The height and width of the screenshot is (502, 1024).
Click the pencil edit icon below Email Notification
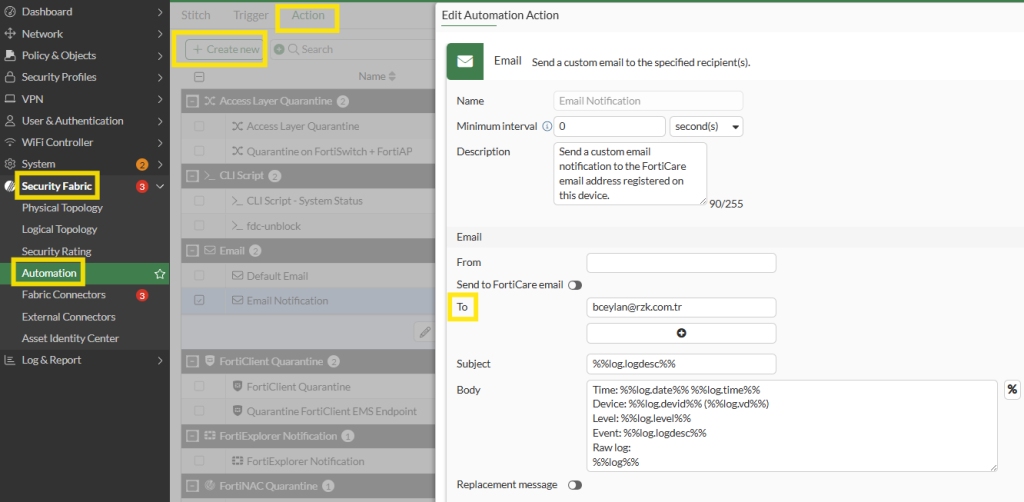[x=425, y=332]
